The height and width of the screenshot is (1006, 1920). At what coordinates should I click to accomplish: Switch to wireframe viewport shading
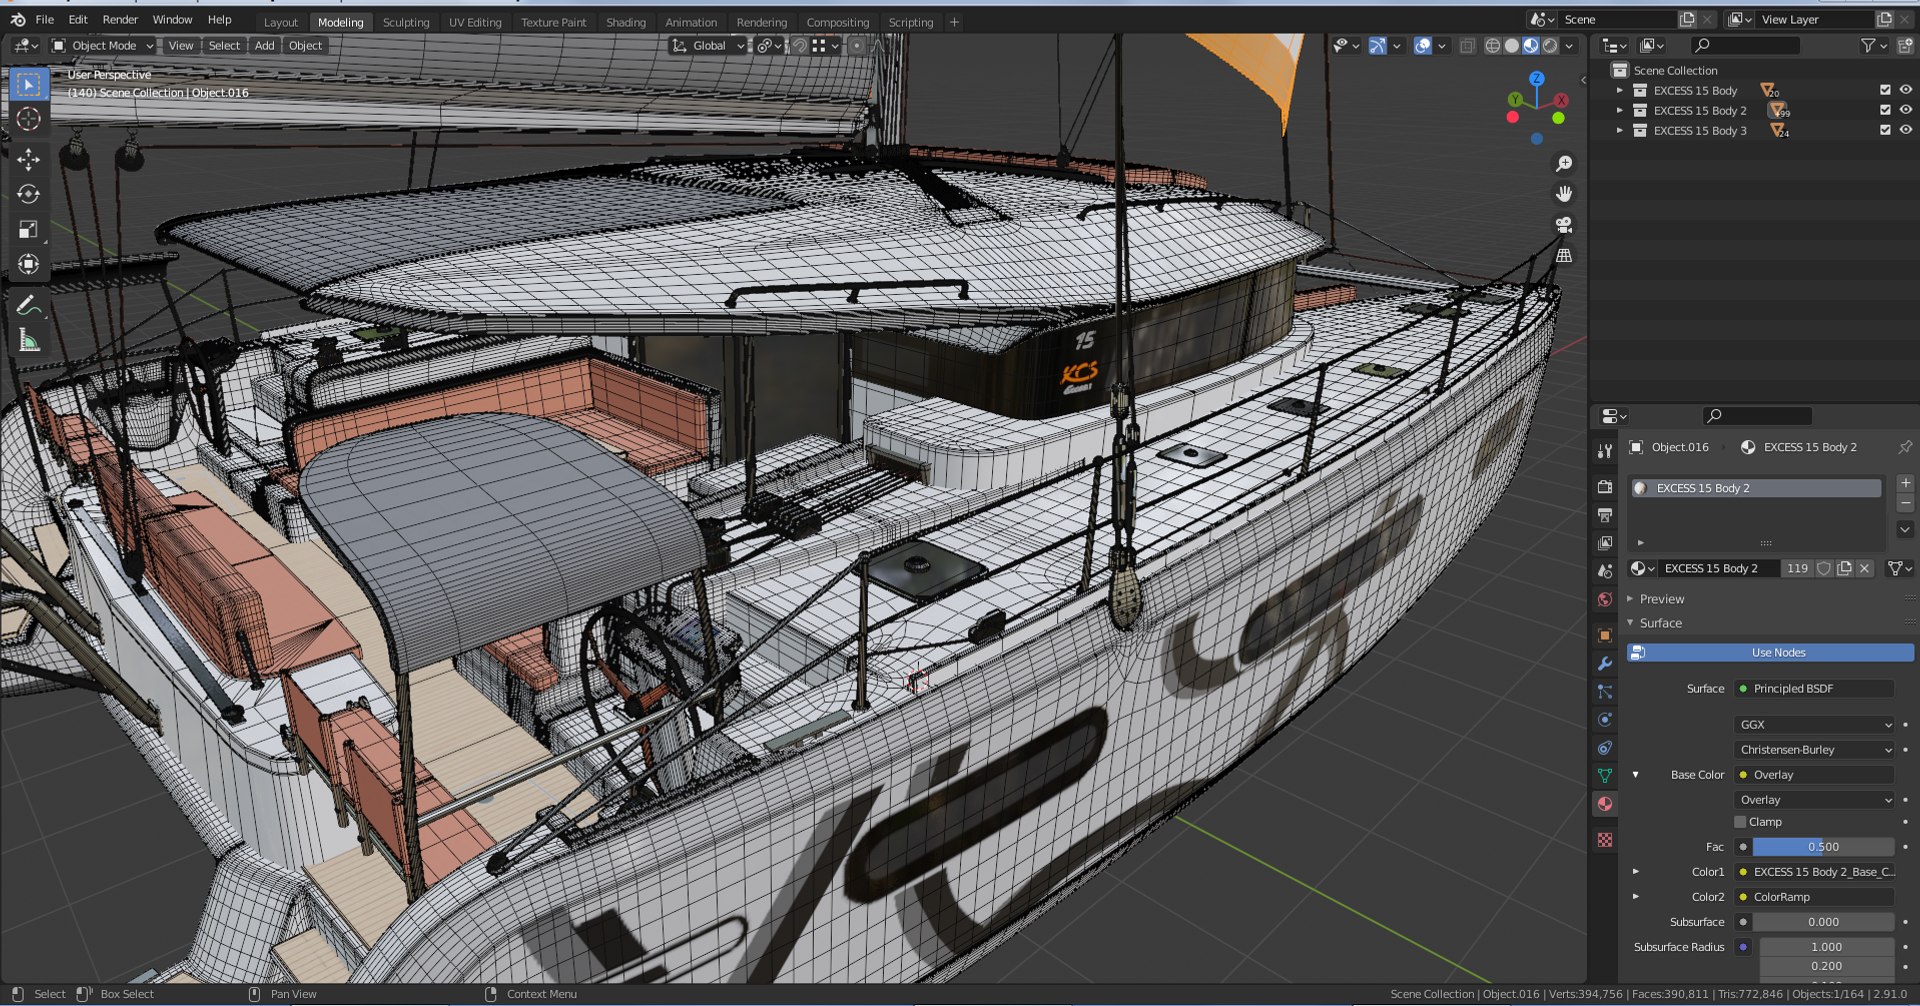(x=1492, y=46)
